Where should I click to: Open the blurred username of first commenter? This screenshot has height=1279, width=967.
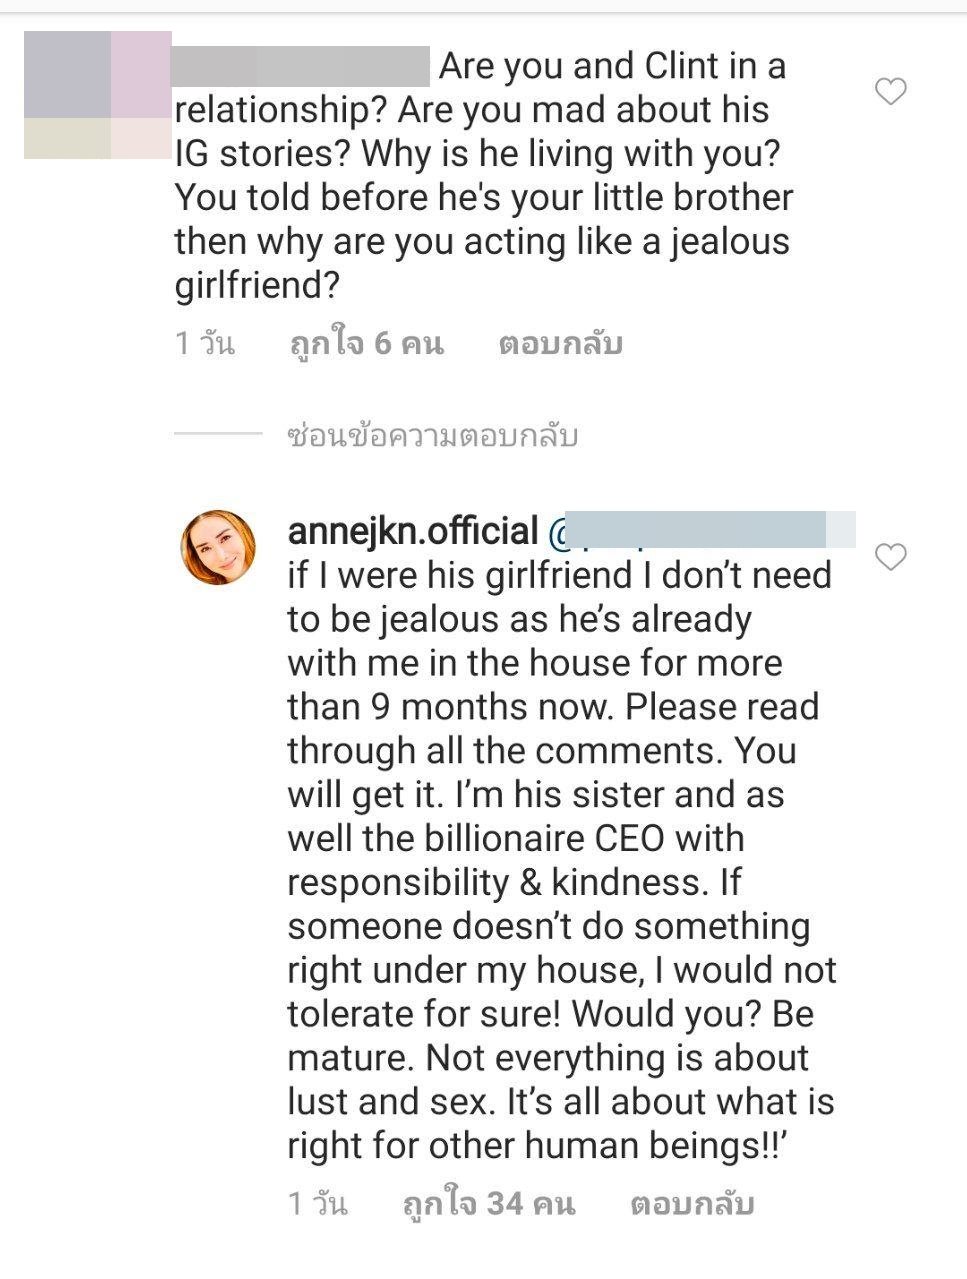pos(301,66)
